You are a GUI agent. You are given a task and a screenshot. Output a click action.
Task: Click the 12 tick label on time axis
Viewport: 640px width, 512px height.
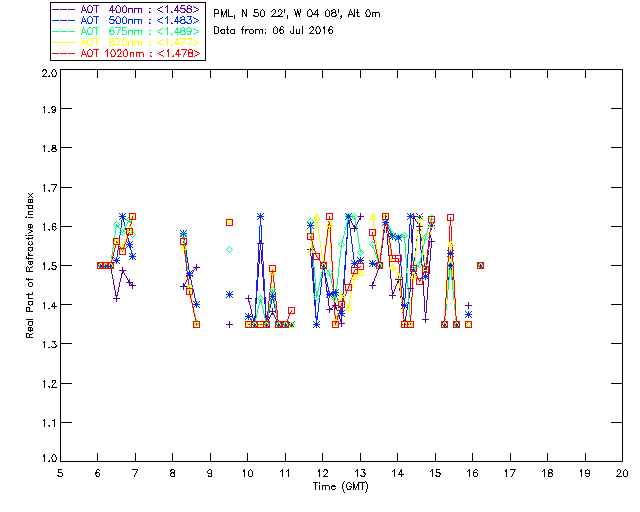(322, 473)
